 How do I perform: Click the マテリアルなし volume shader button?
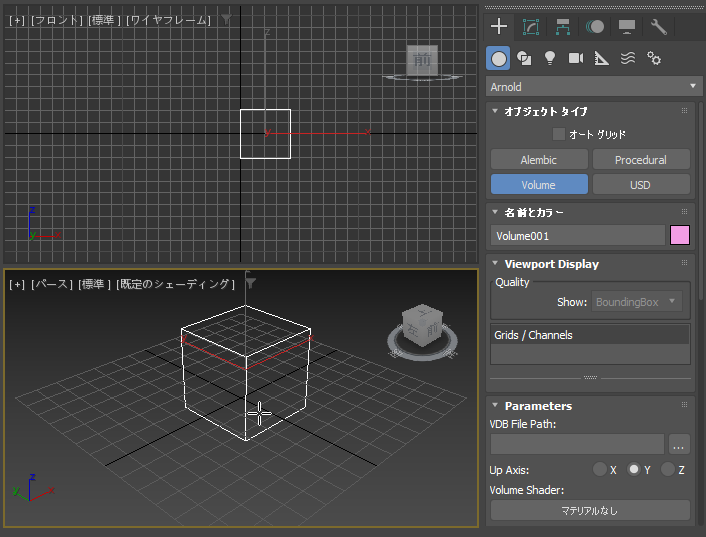pos(589,511)
